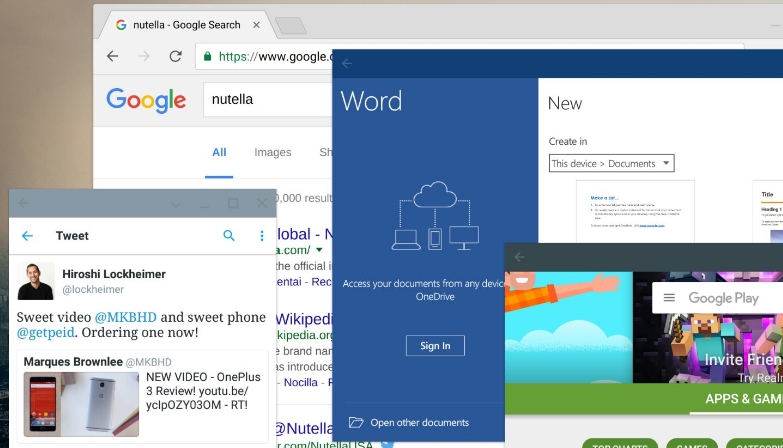Open Hiroshi Lockheimer's profile name
Image resolution: width=783 pixels, height=448 pixels.
coord(114,274)
